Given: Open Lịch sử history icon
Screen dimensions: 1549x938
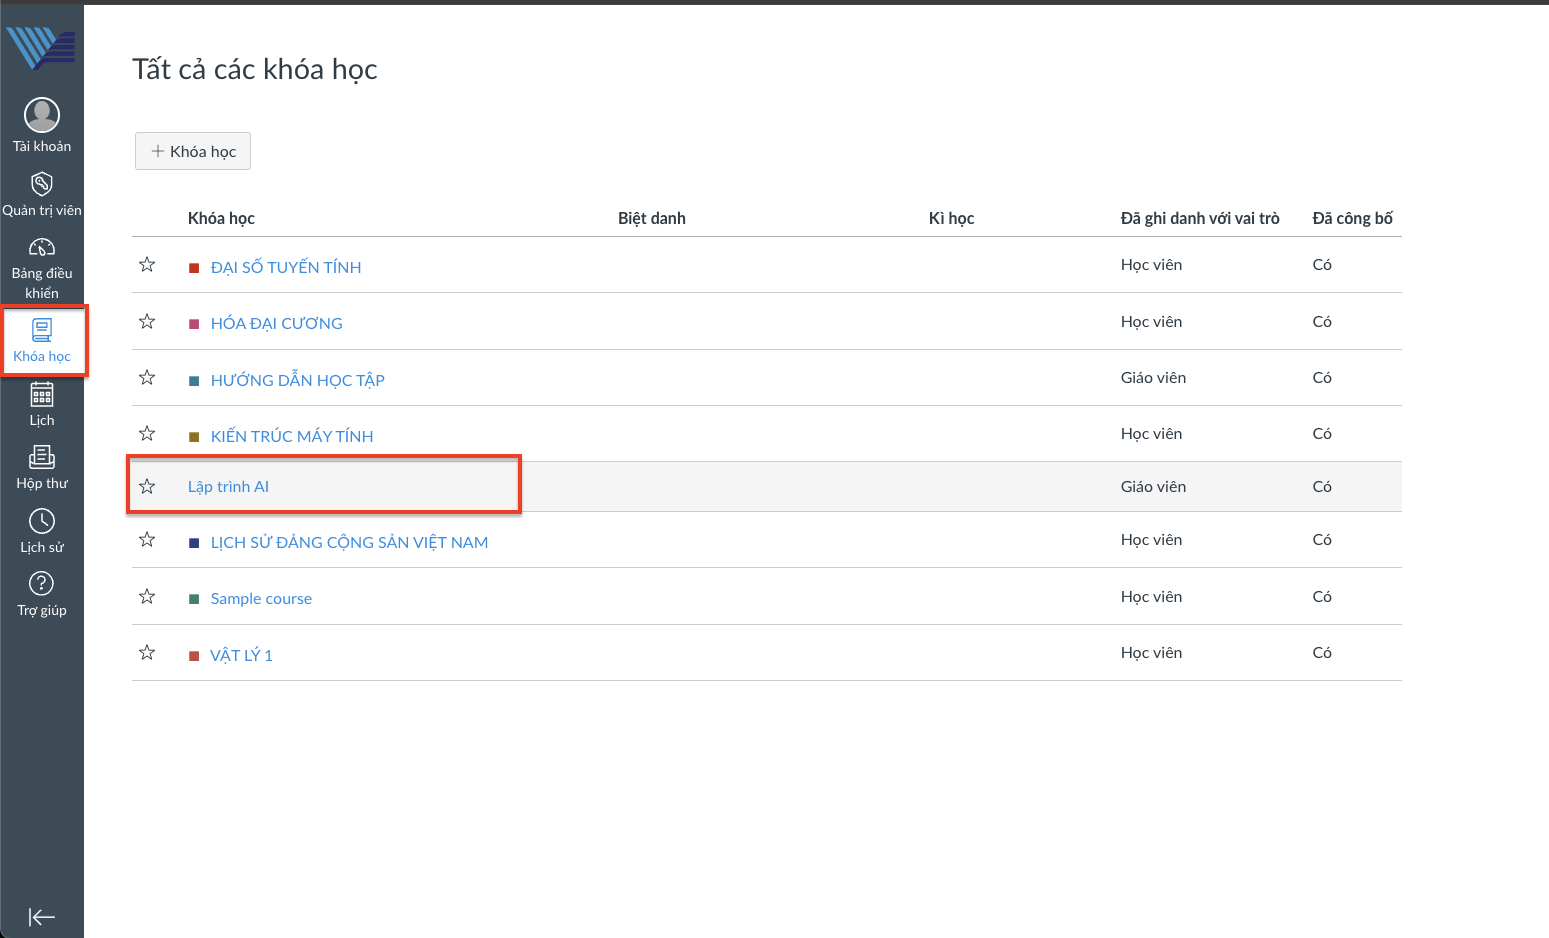Looking at the screenshot, I should click(x=42, y=522).
